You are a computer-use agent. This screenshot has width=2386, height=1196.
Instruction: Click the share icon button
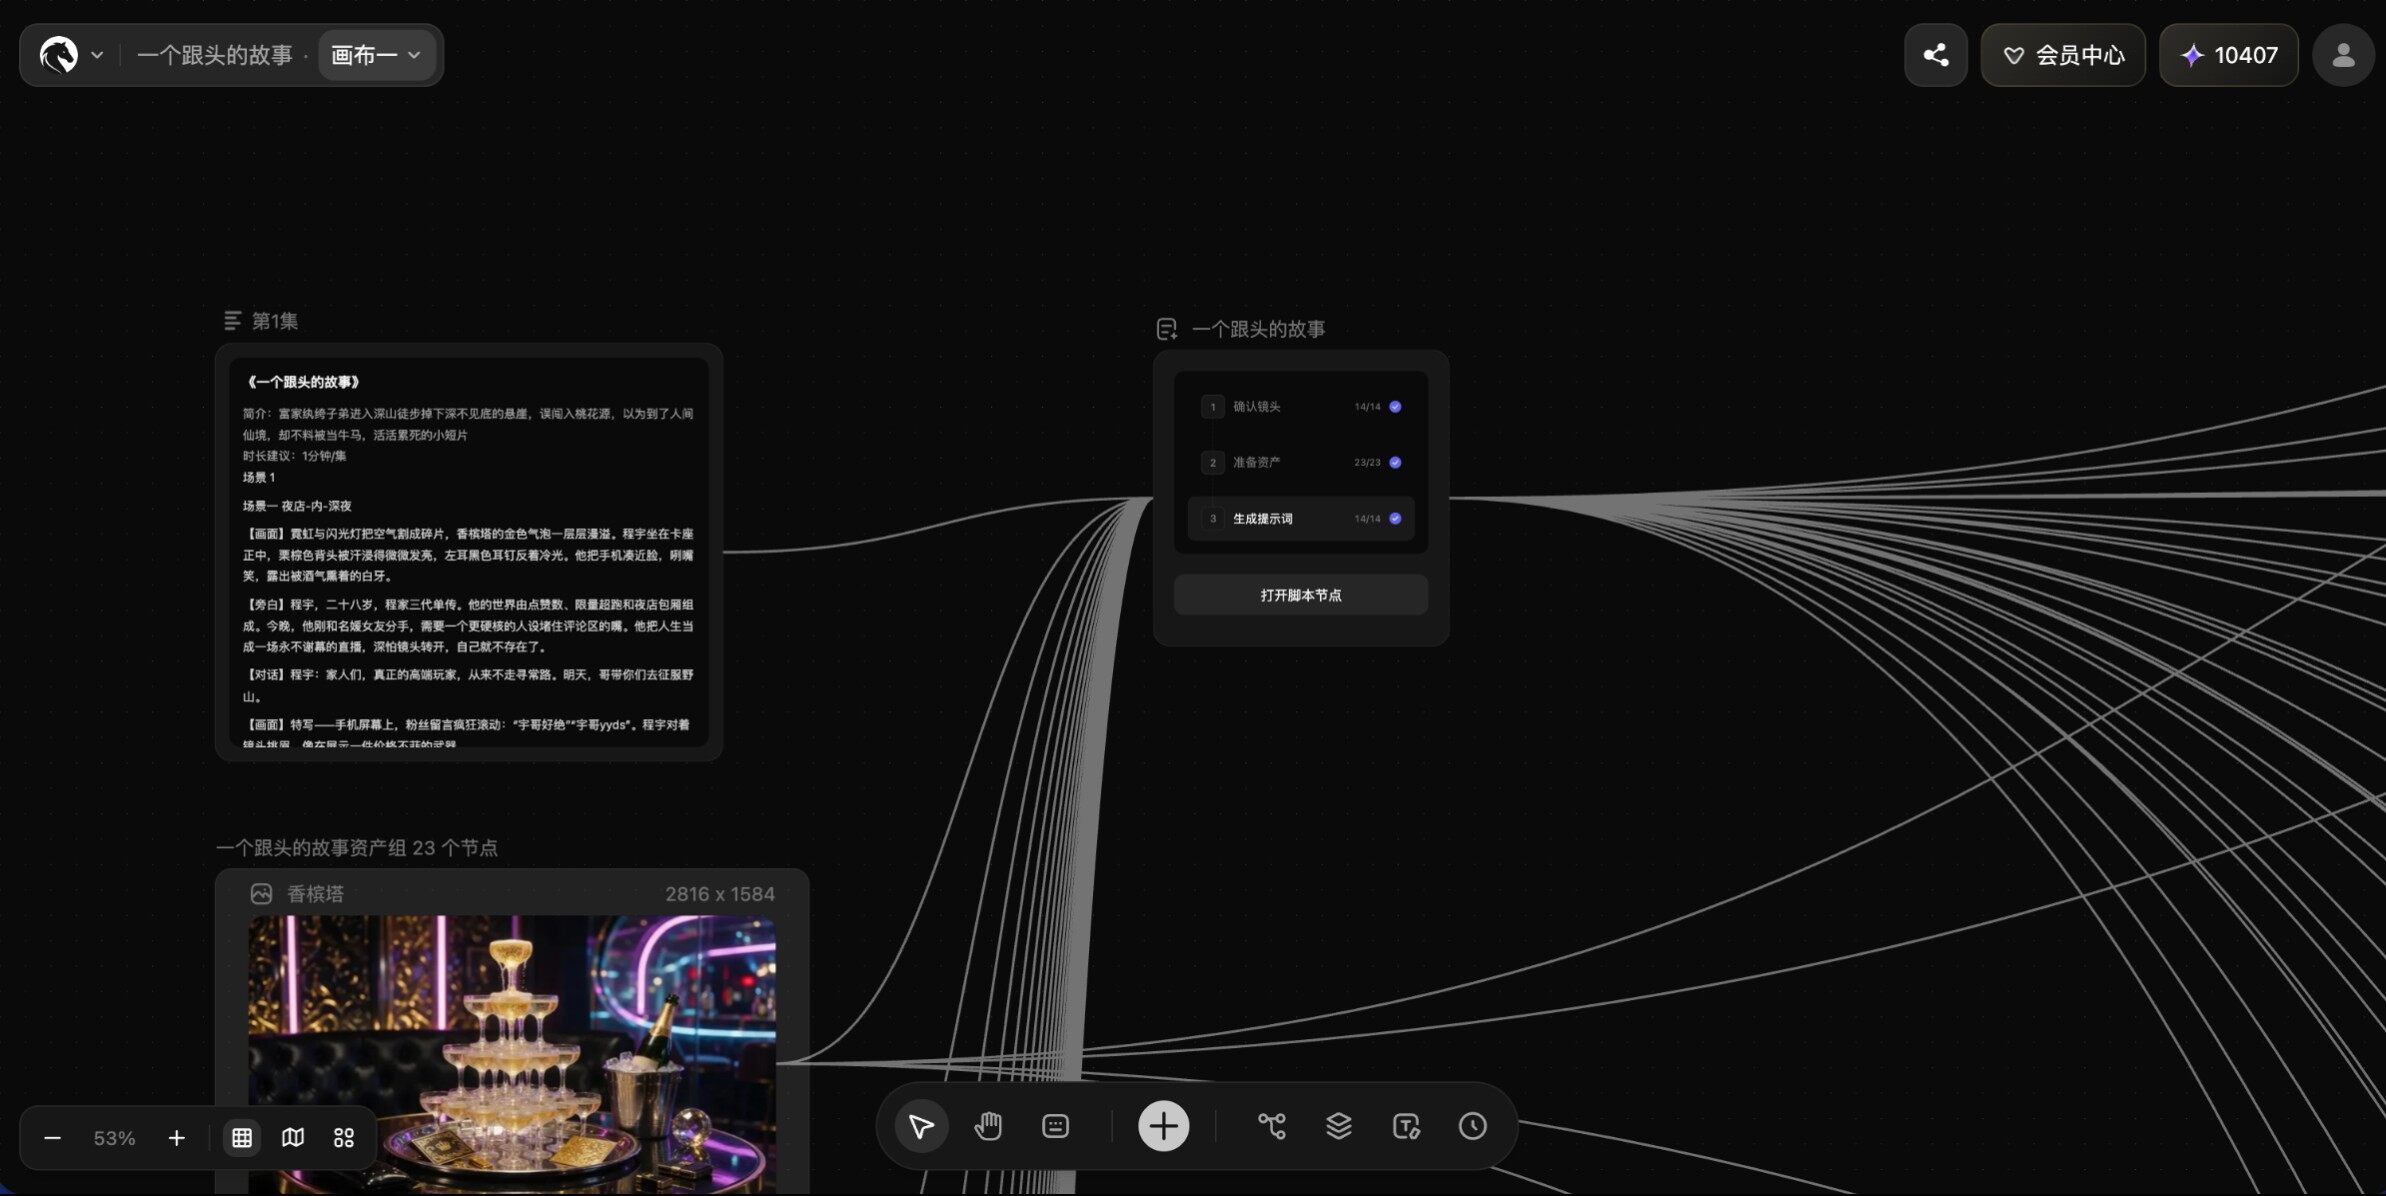(x=1936, y=55)
